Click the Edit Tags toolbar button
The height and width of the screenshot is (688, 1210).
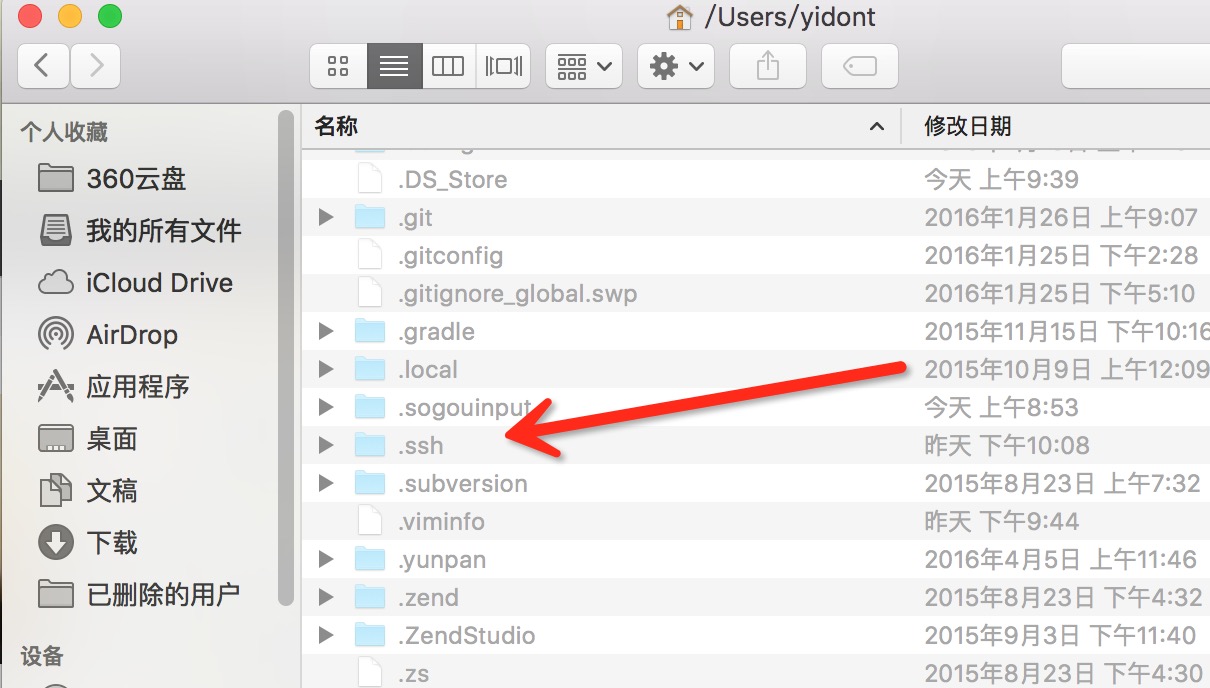point(860,66)
